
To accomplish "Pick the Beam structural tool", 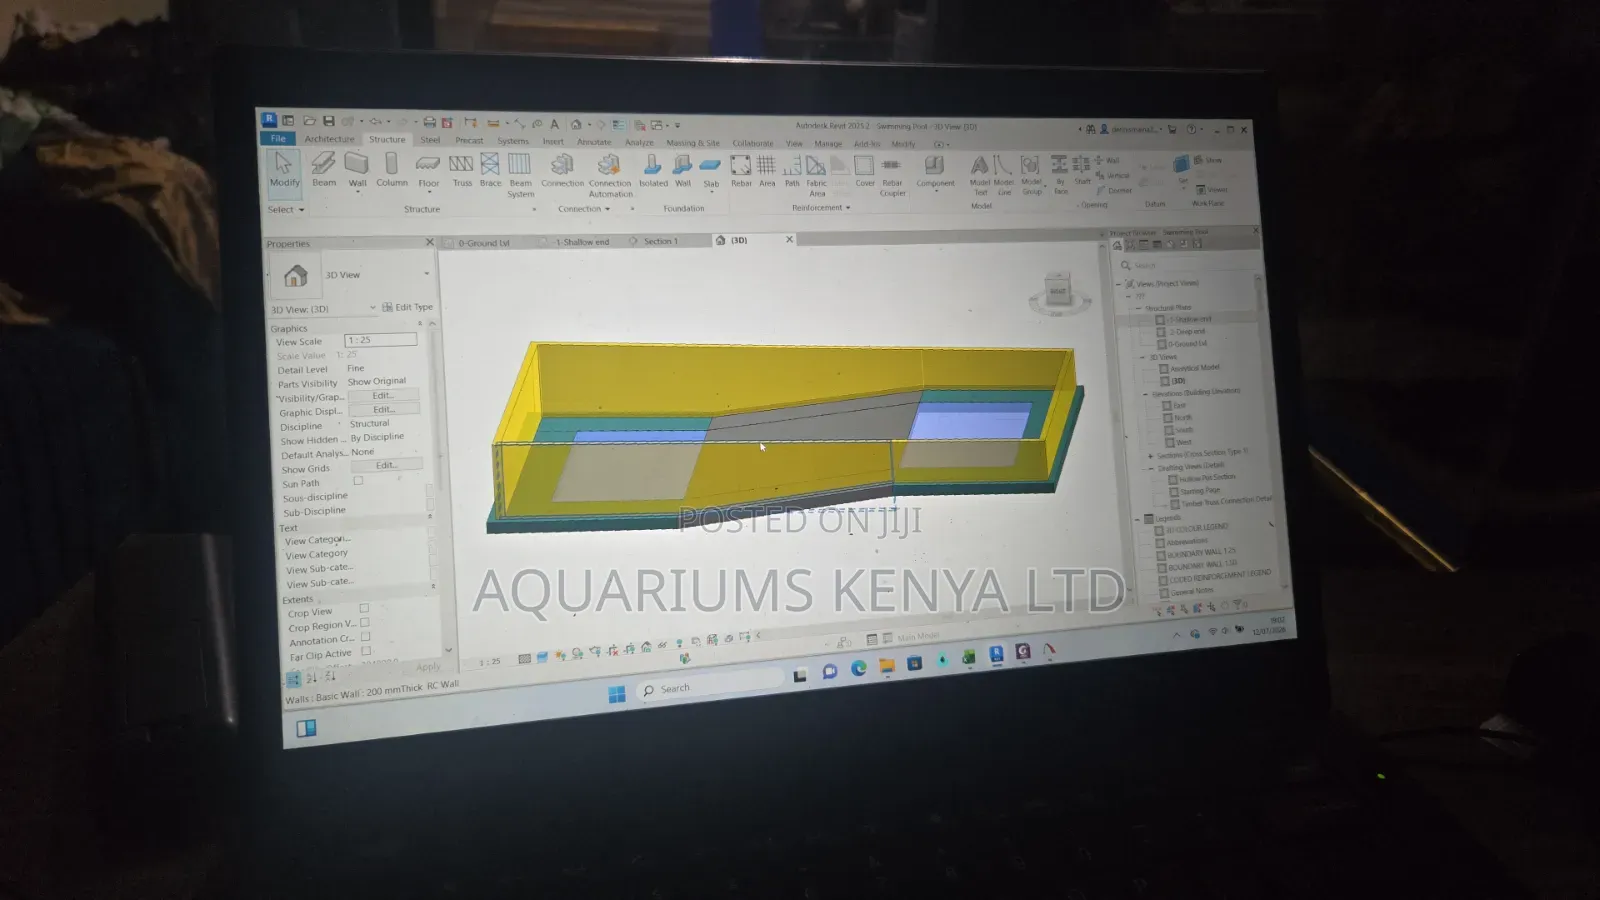I will point(324,169).
